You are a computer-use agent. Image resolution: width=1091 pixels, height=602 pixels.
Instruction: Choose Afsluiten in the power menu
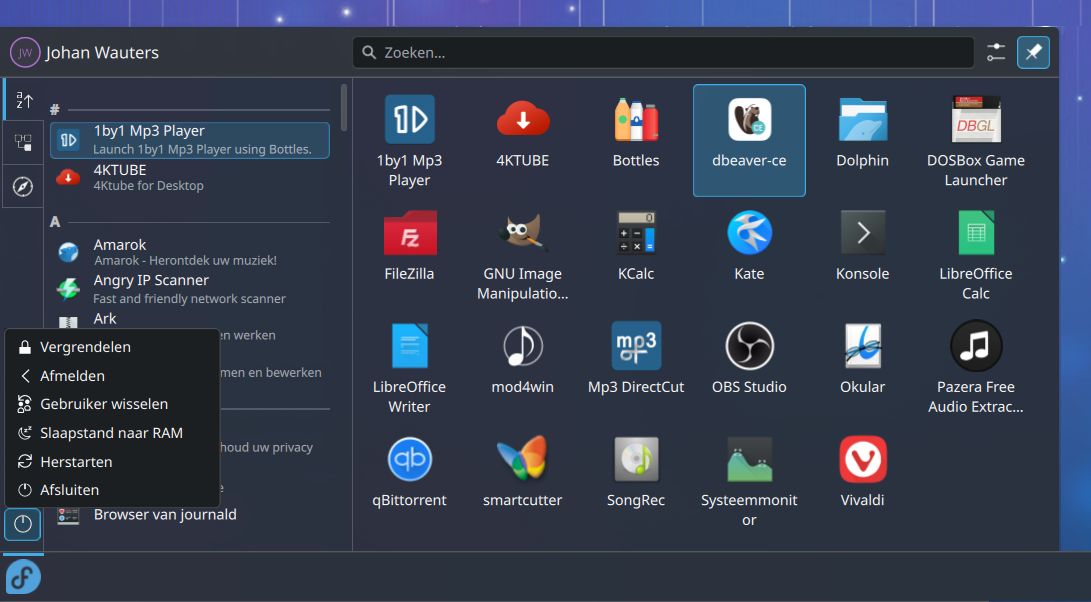(70, 490)
